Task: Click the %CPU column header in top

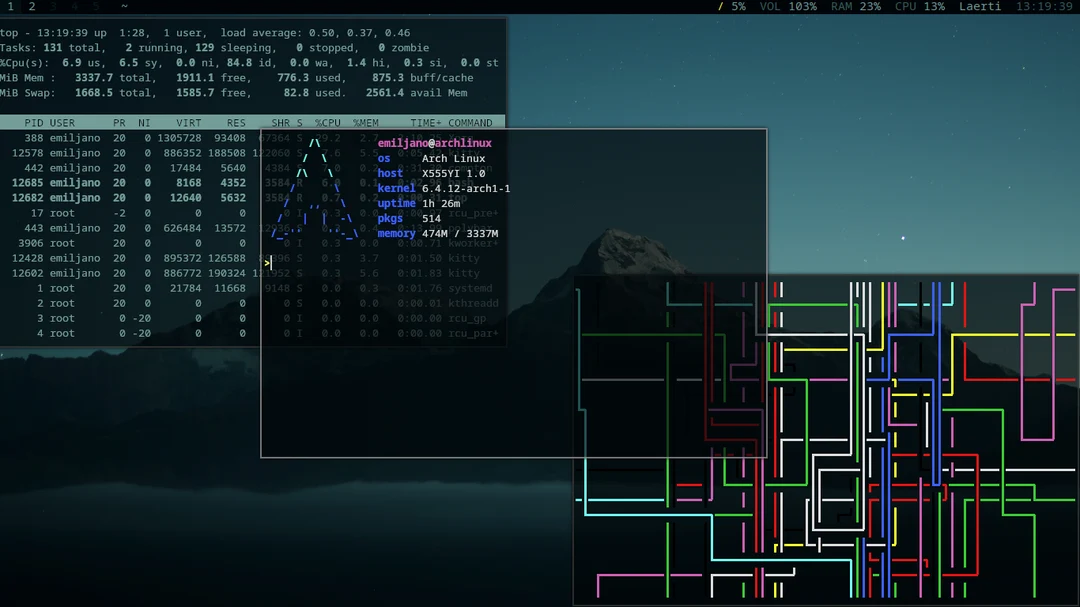Action: [x=325, y=122]
